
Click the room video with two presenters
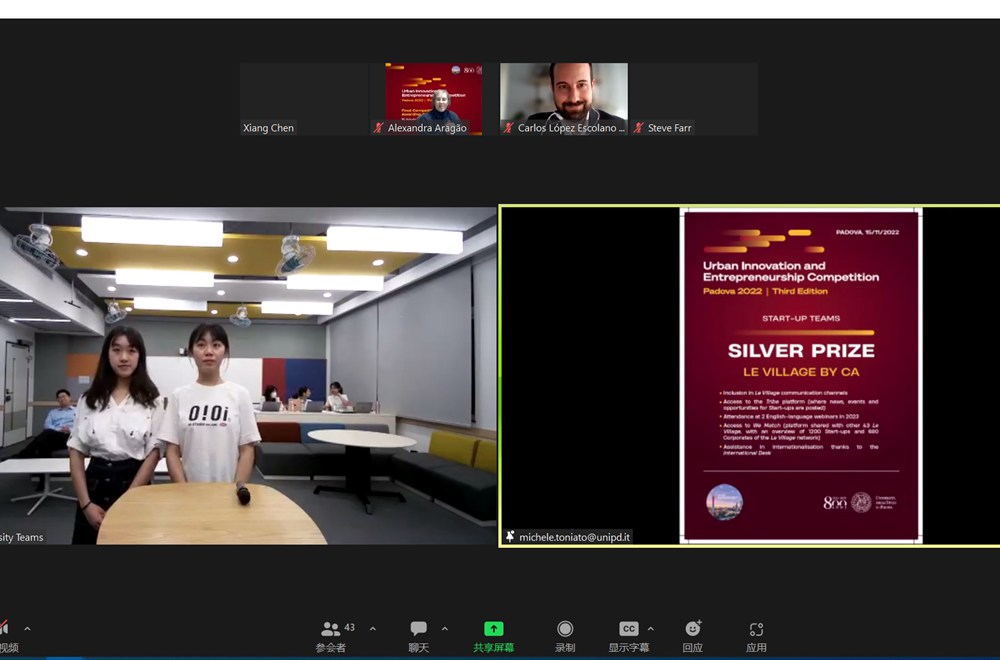(x=248, y=376)
